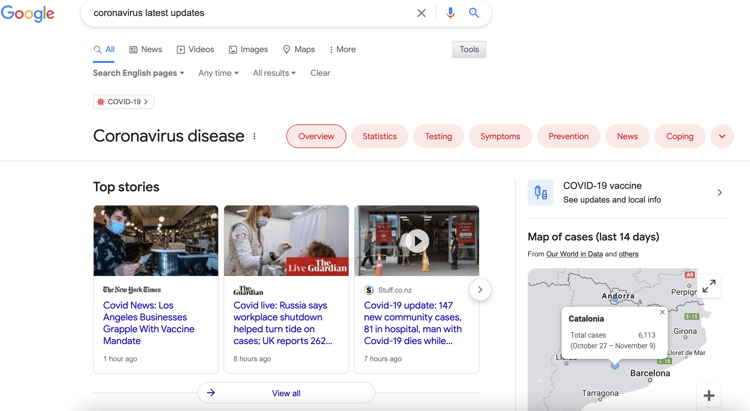Open New York Times story thumbnail
Image resolution: width=750 pixels, height=411 pixels.
coord(156,241)
